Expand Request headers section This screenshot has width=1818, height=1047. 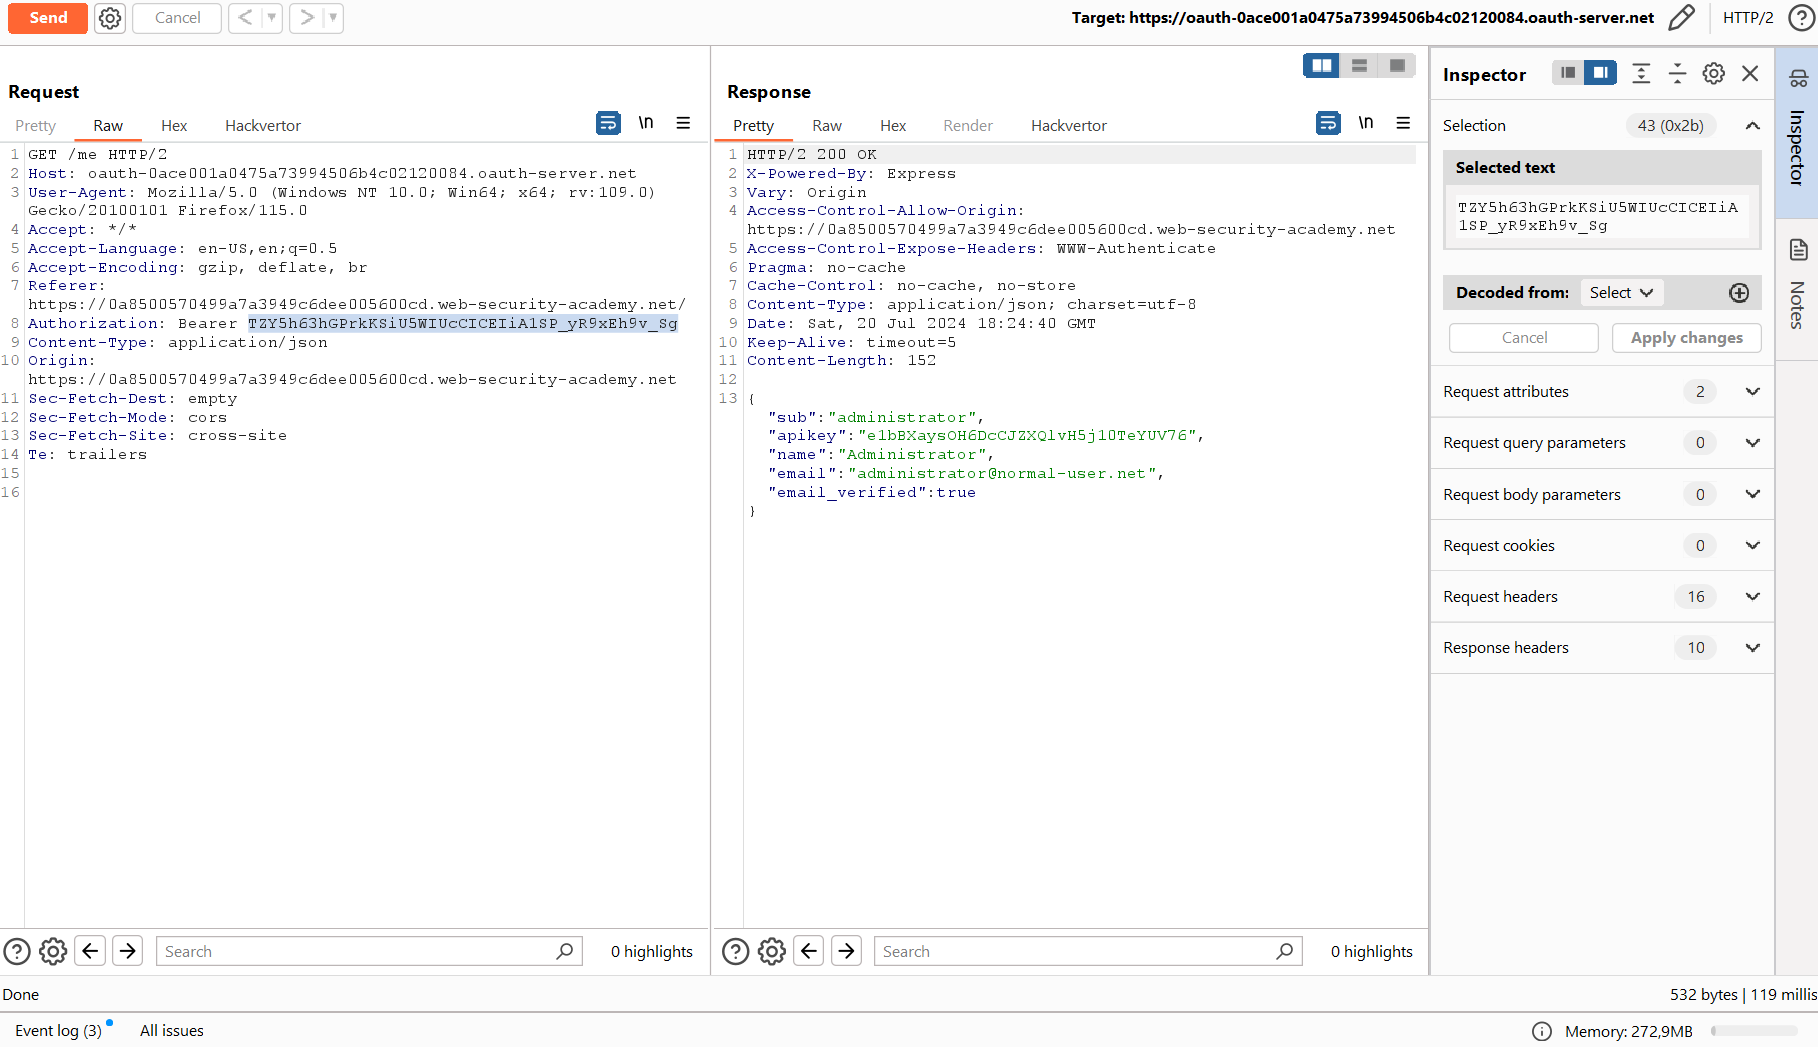(1752, 597)
